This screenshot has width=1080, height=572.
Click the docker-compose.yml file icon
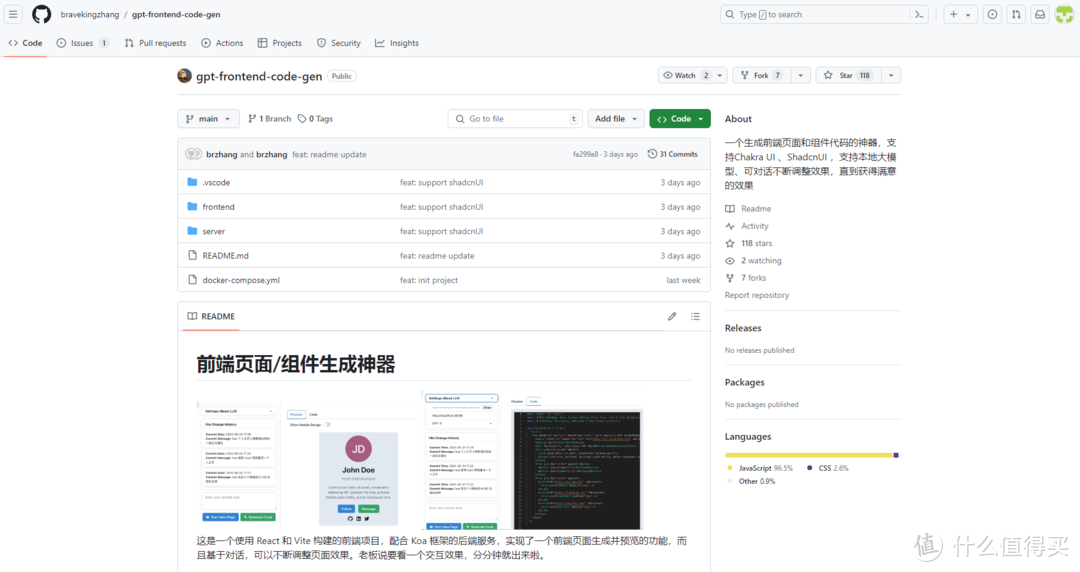tap(193, 280)
